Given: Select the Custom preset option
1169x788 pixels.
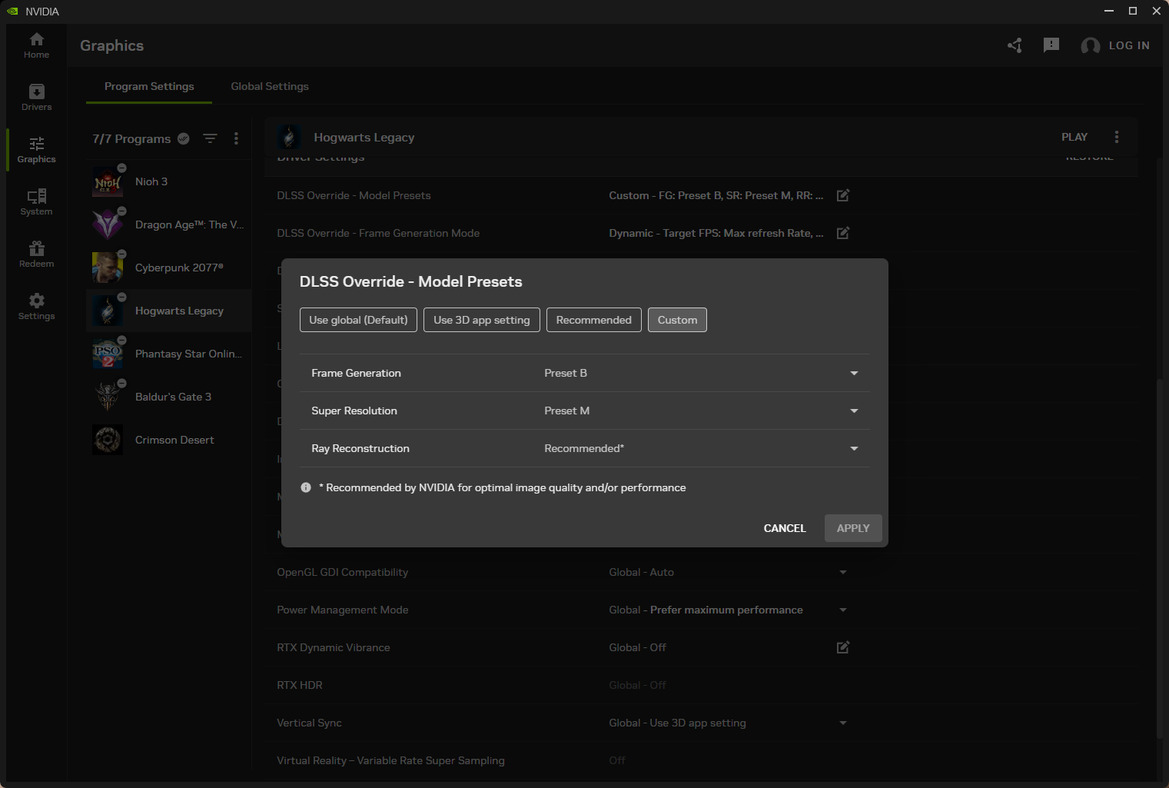Looking at the screenshot, I should [677, 319].
